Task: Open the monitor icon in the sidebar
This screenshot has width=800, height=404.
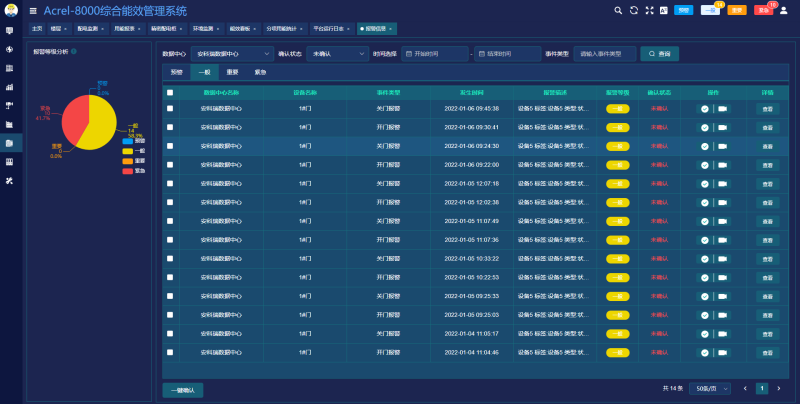Action: 9,31
